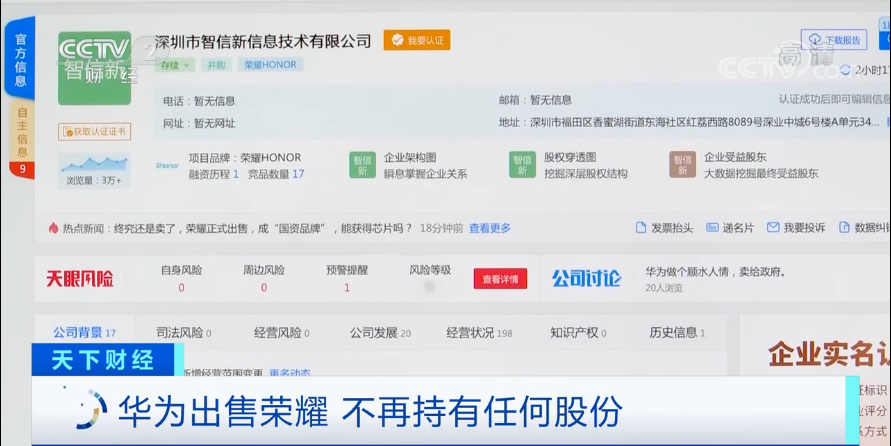Screen dimensions: 891x446
Task: Open 周边风险 count 0
Action: 264,287
